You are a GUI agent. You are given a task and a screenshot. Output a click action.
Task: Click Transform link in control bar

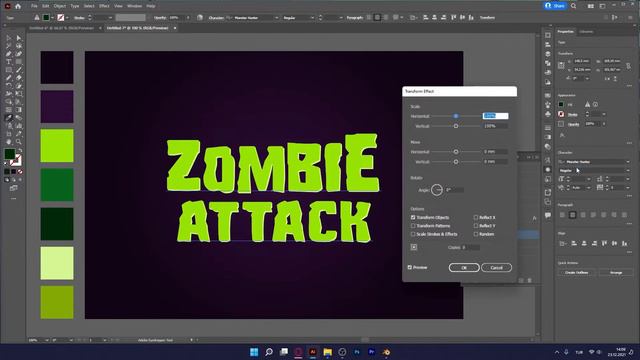tap(487, 18)
